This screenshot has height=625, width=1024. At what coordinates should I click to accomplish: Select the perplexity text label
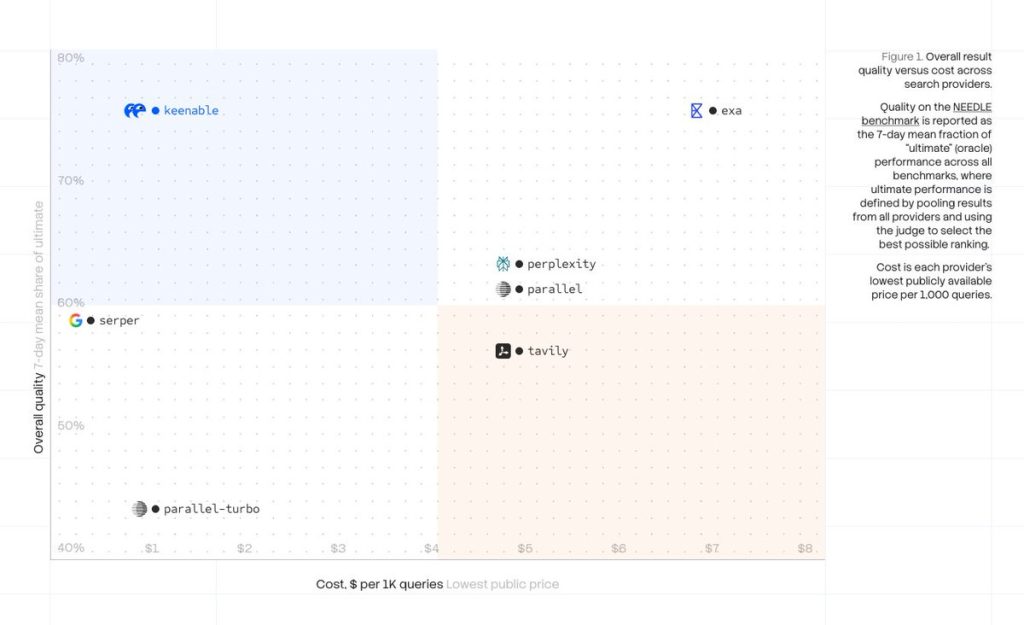click(x=562, y=264)
